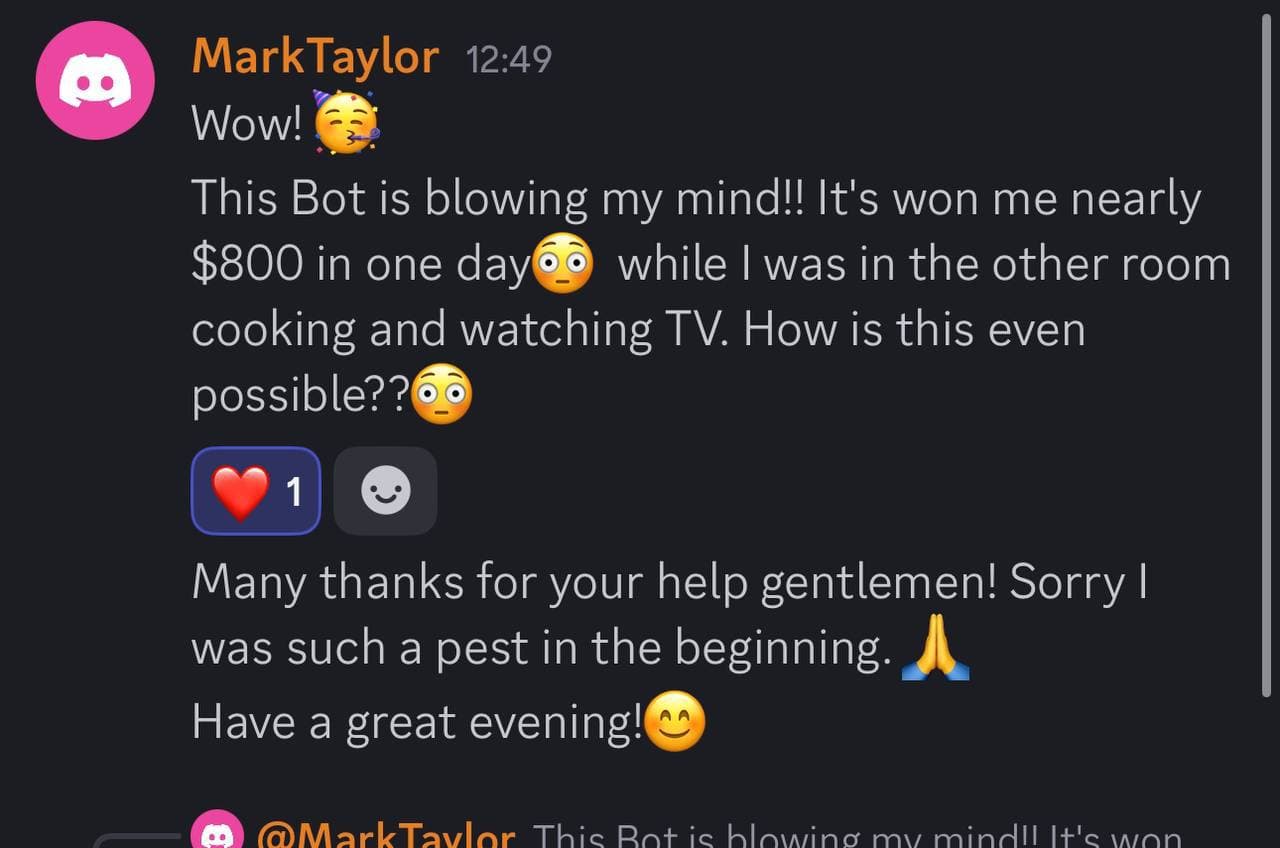Click the party face emoji after Wow!
Screen dimensions: 1280x848
(x=346, y=123)
